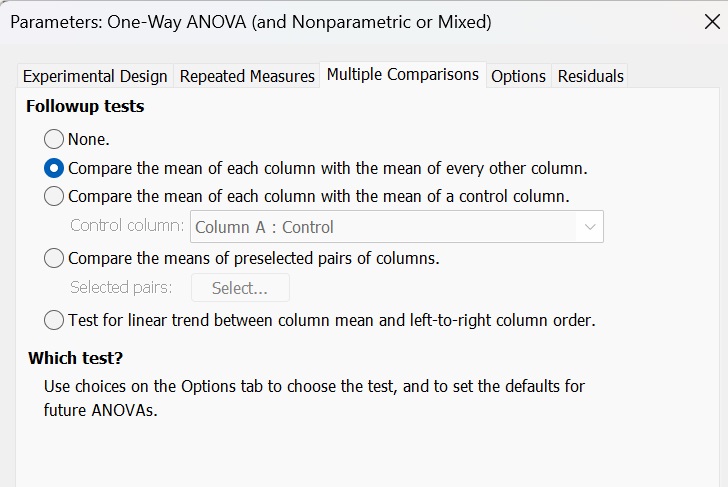This screenshot has height=487, width=728.
Task: Click the 'Which test?' heading
Action: click(x=75, y=358)
